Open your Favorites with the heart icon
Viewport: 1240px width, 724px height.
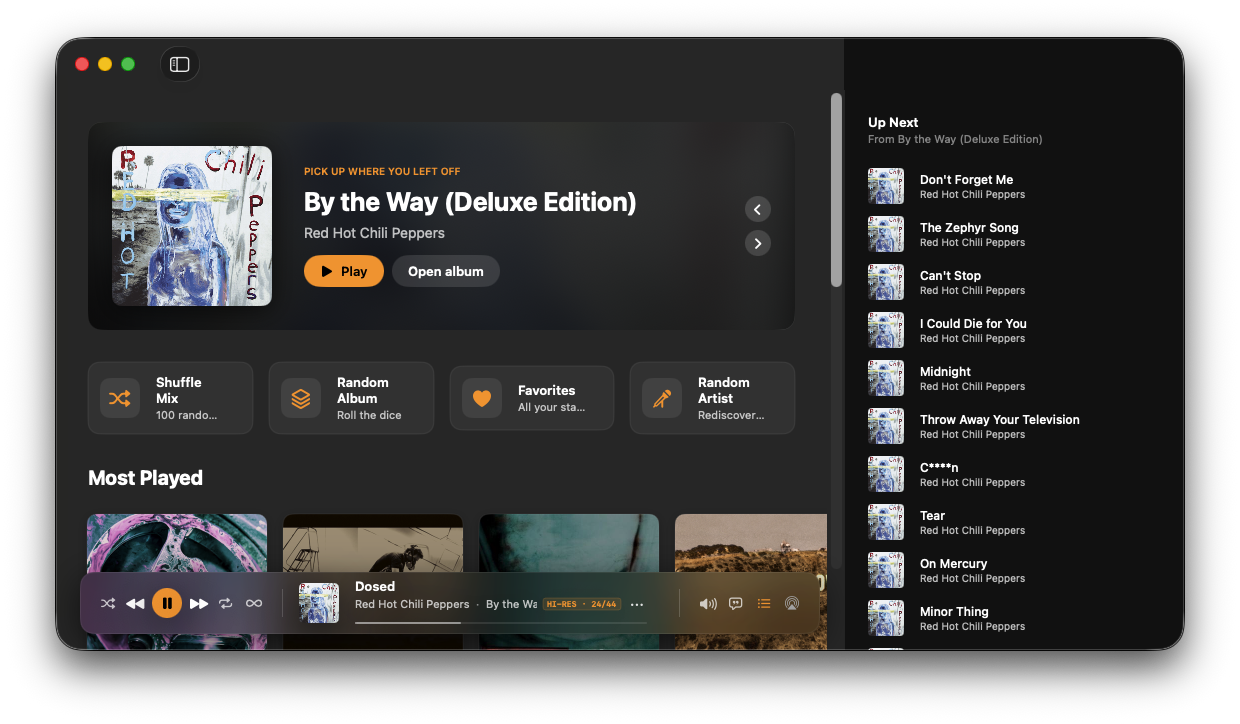[x=481, y=397]
